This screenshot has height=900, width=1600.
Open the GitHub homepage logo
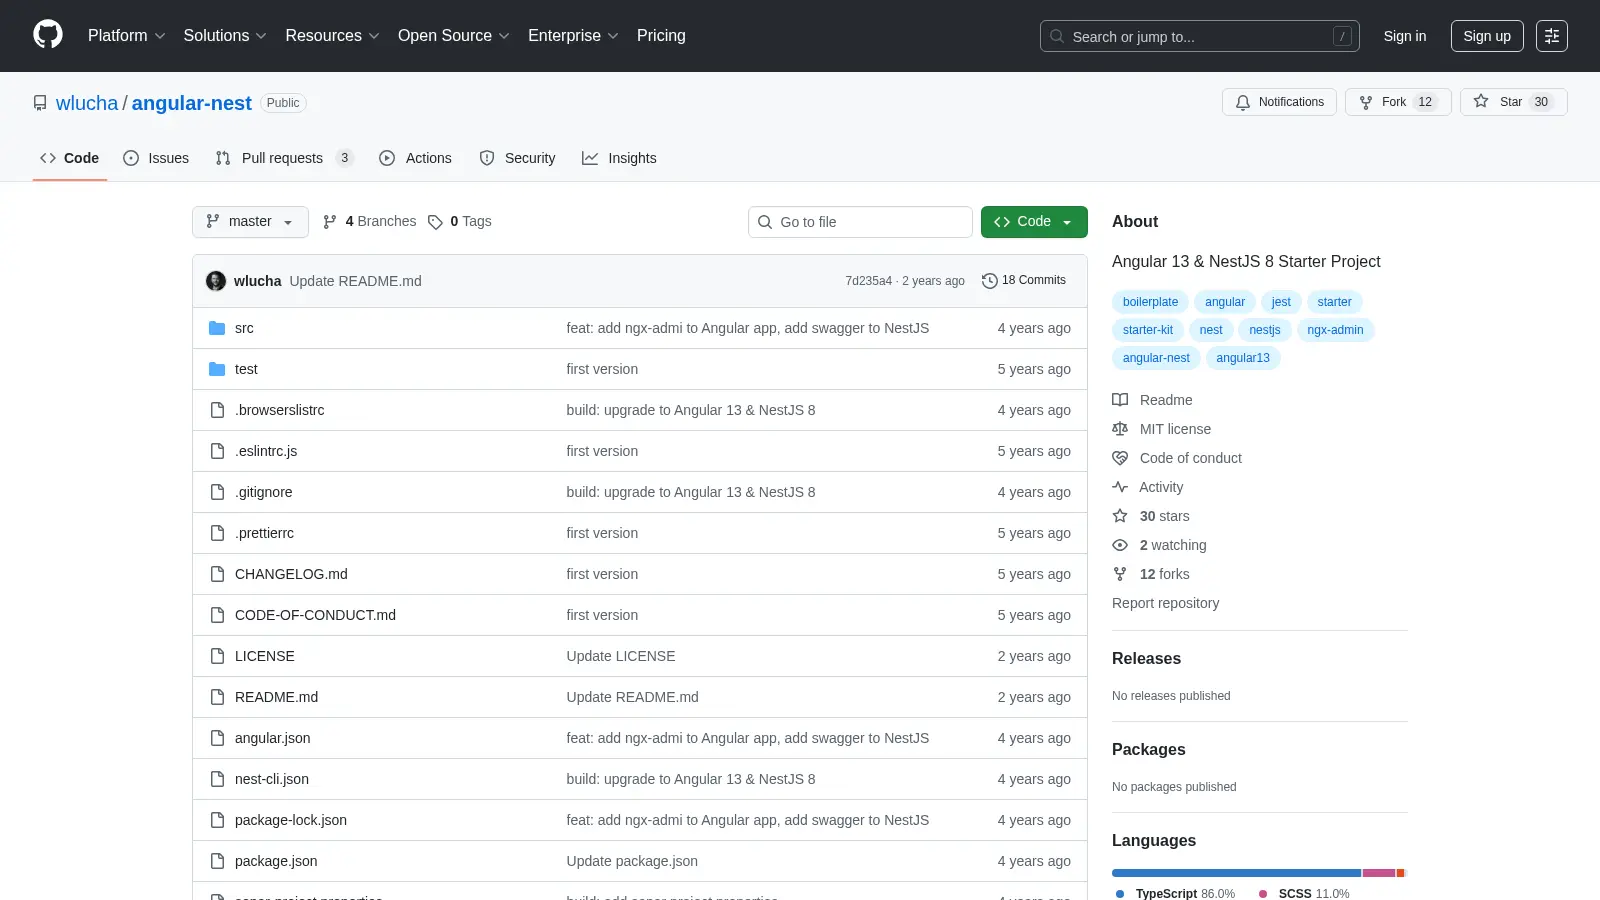(48, 35)
